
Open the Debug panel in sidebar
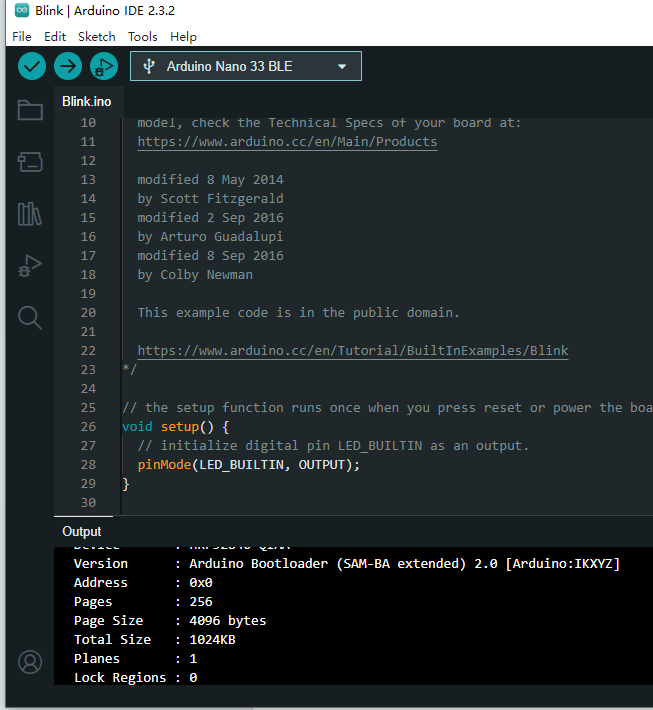30,266
